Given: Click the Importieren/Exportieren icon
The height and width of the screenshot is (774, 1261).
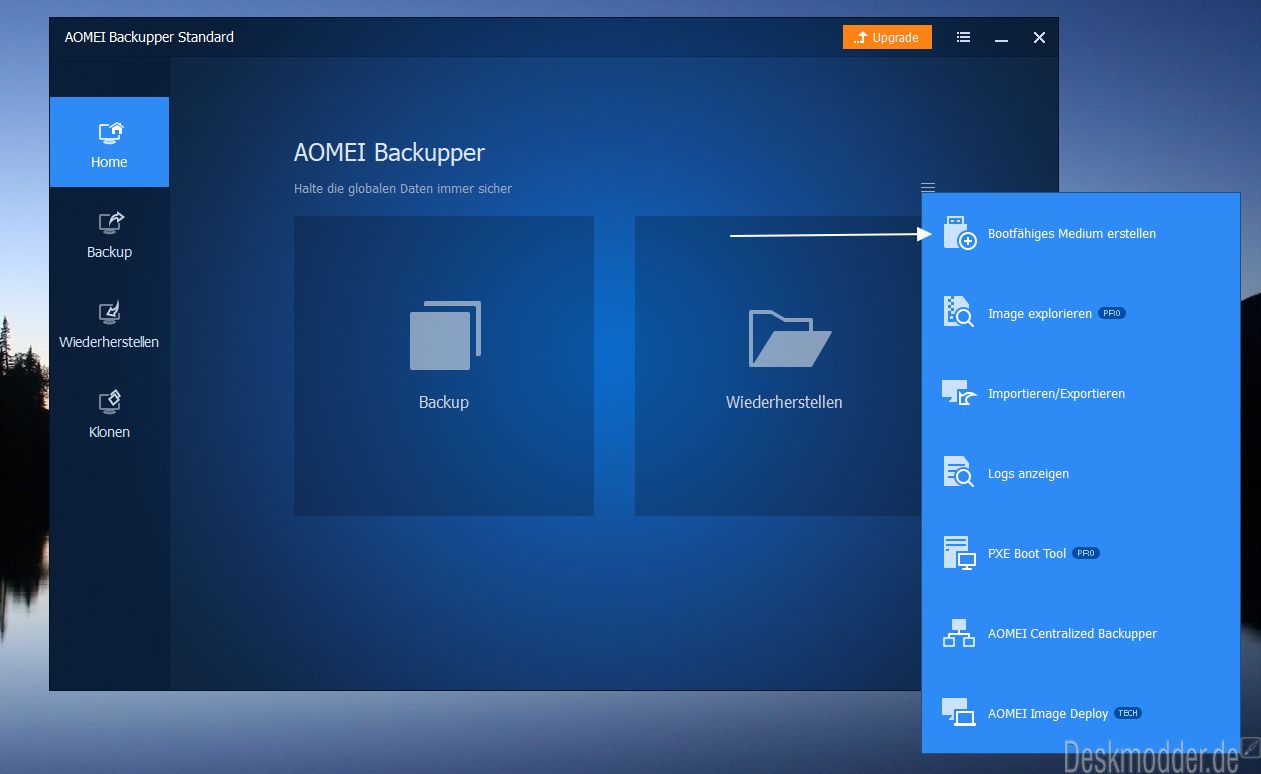Looking at the screenshot, I should point(959,392).
